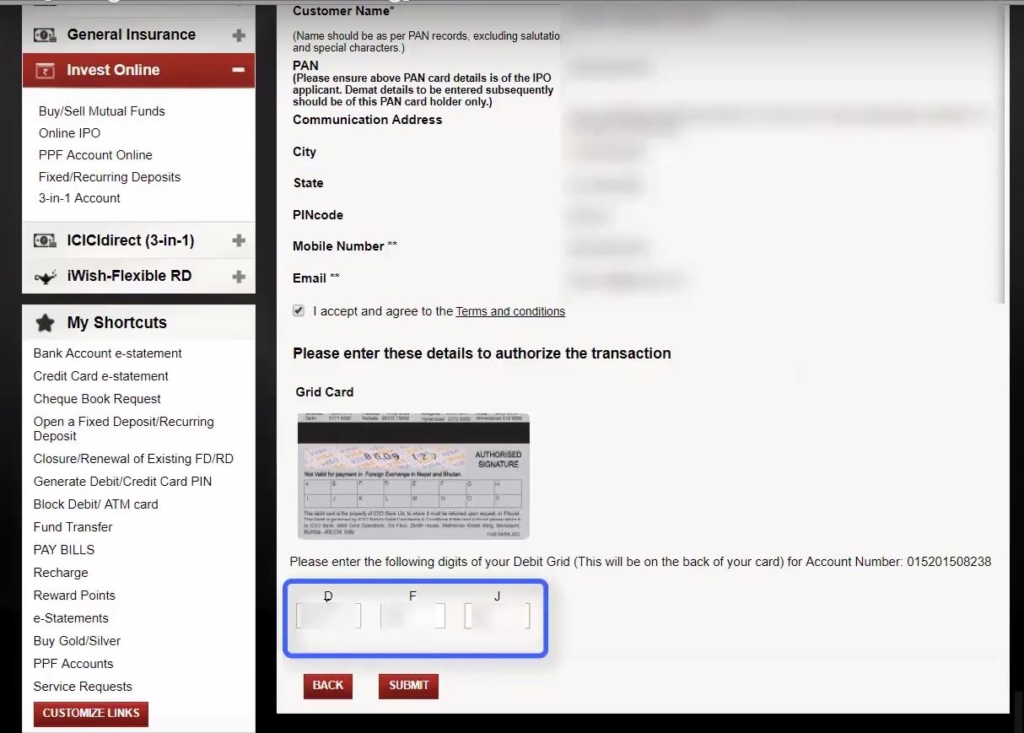Click the iWish-Flexible RD lamp icon
The width and height of the screenshot is (1024, 733).
[45, 277]
